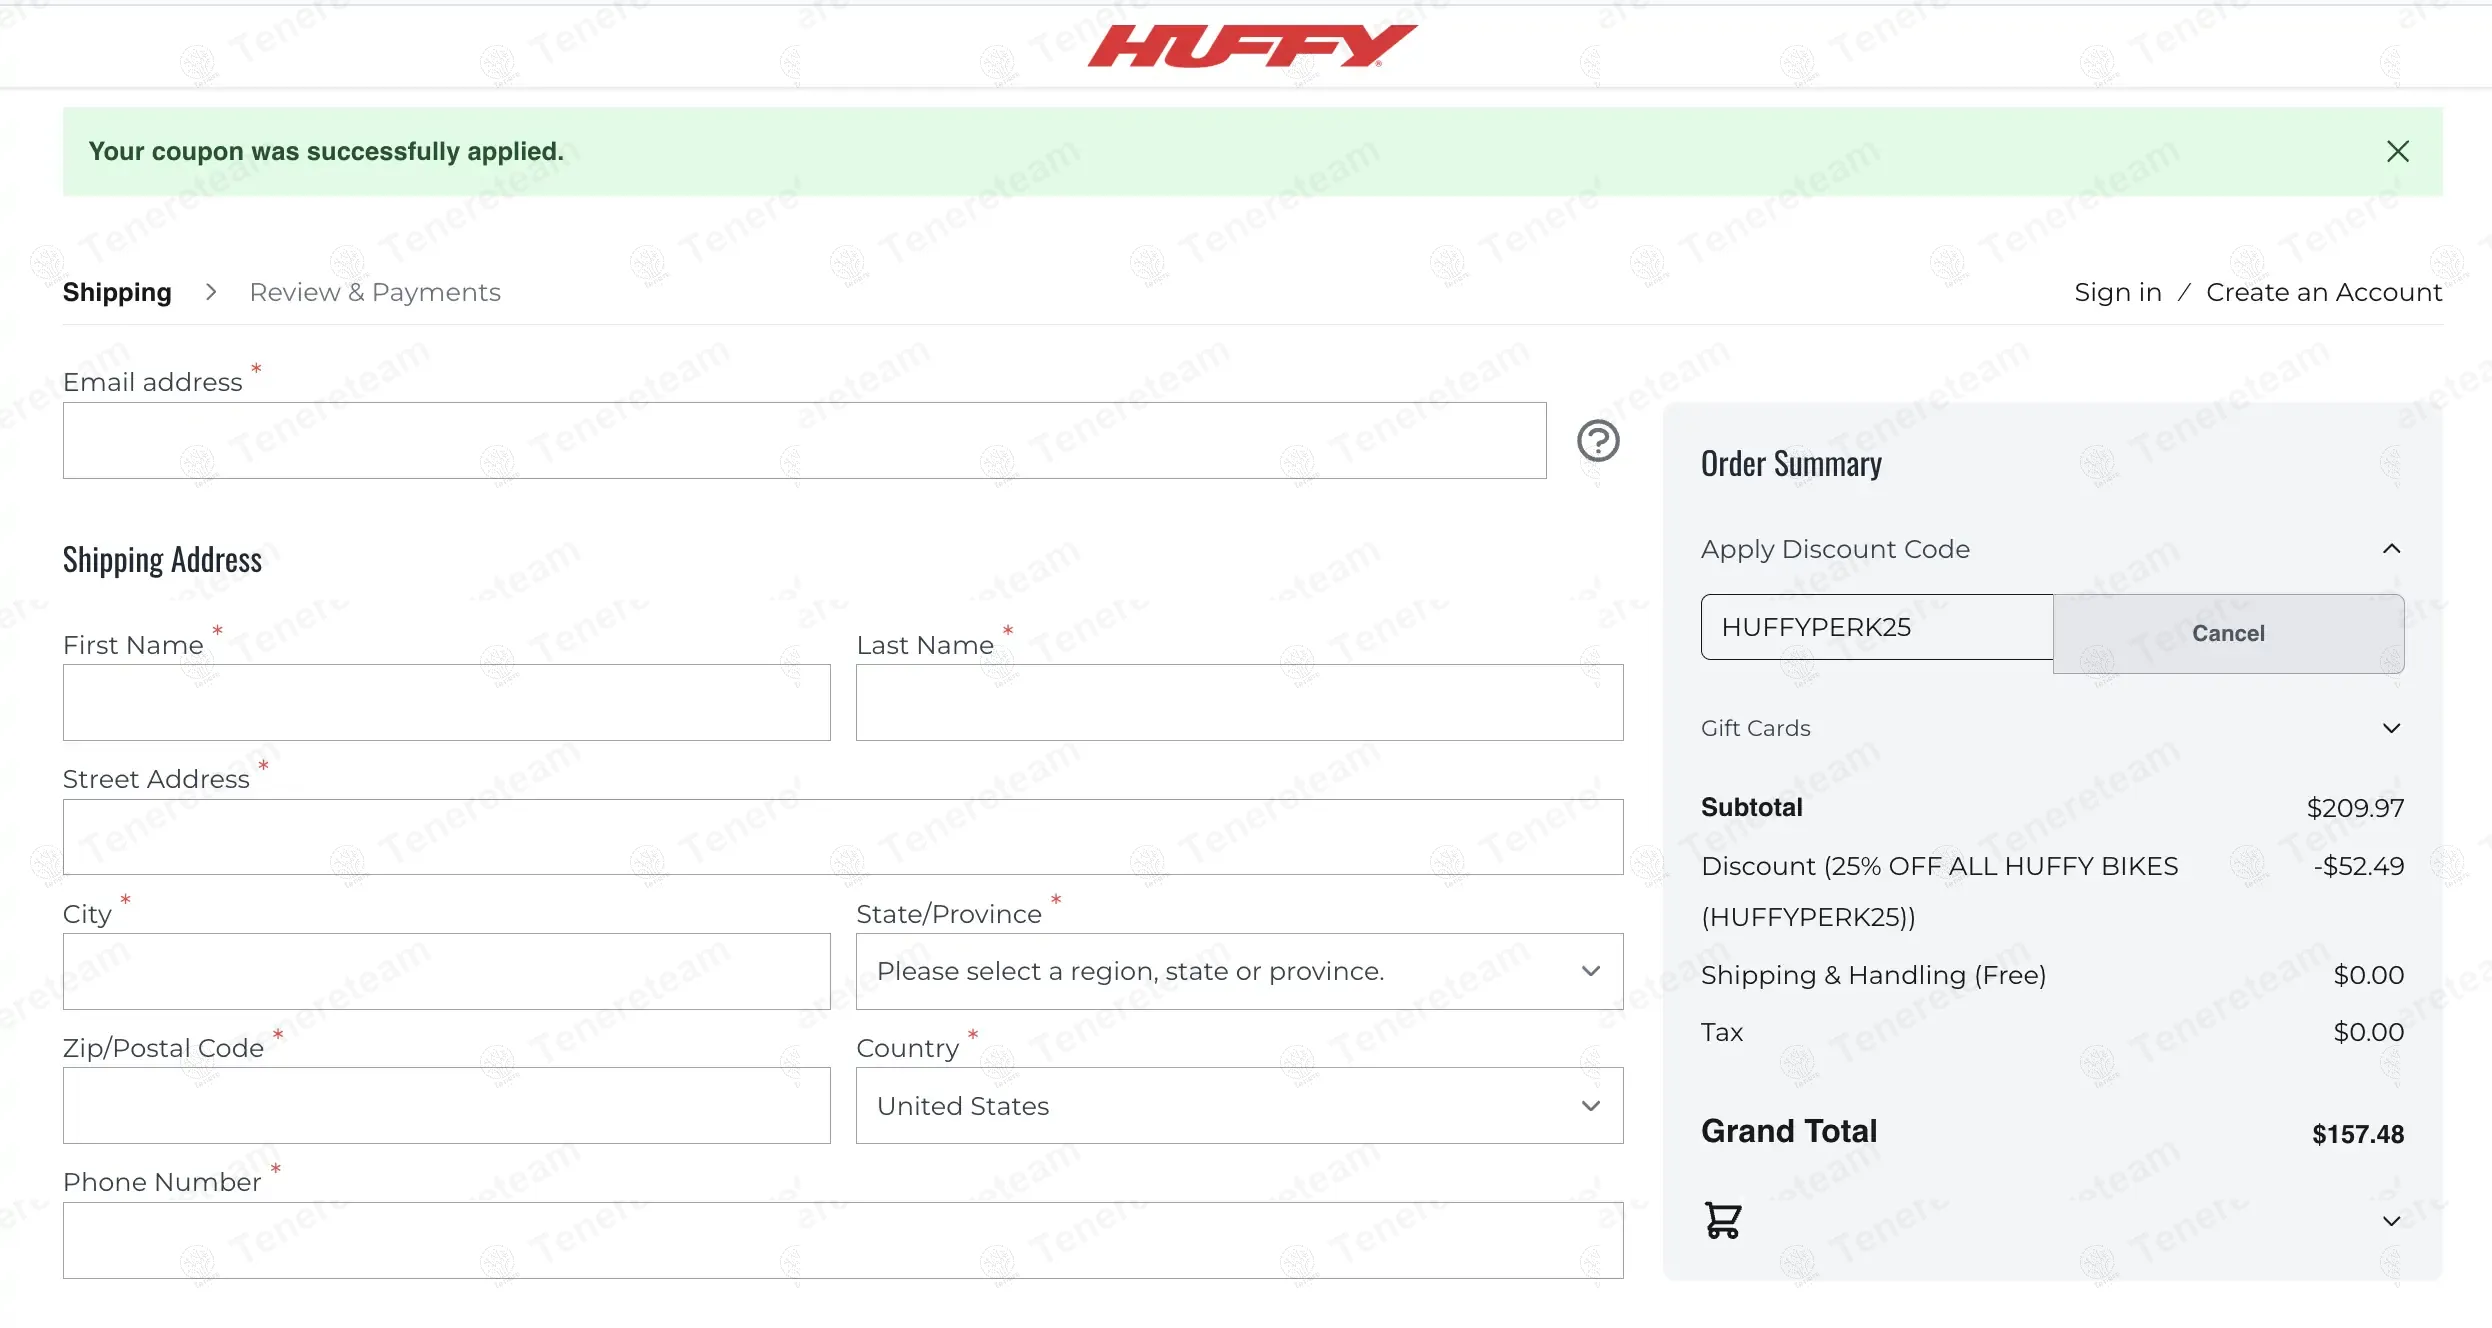Open the Country dropdown
The image size is (2492, 1328).
point(1239,1105)
